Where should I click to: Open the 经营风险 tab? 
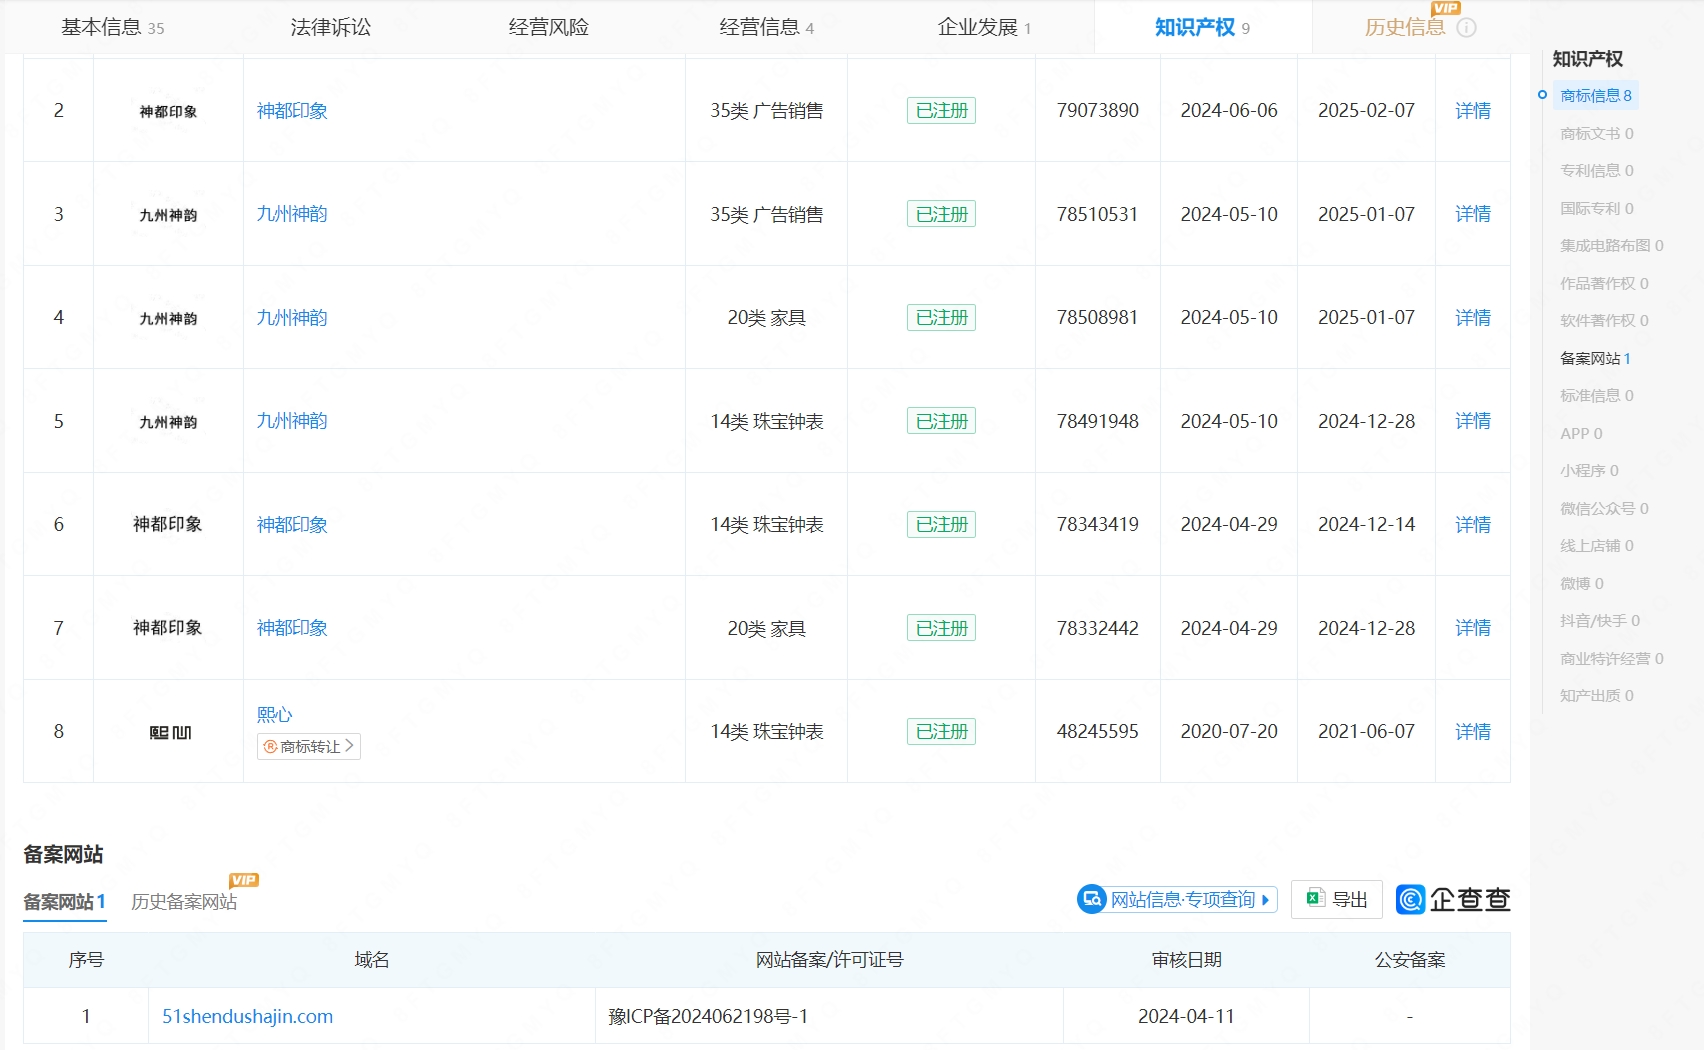tap(548, 27)
